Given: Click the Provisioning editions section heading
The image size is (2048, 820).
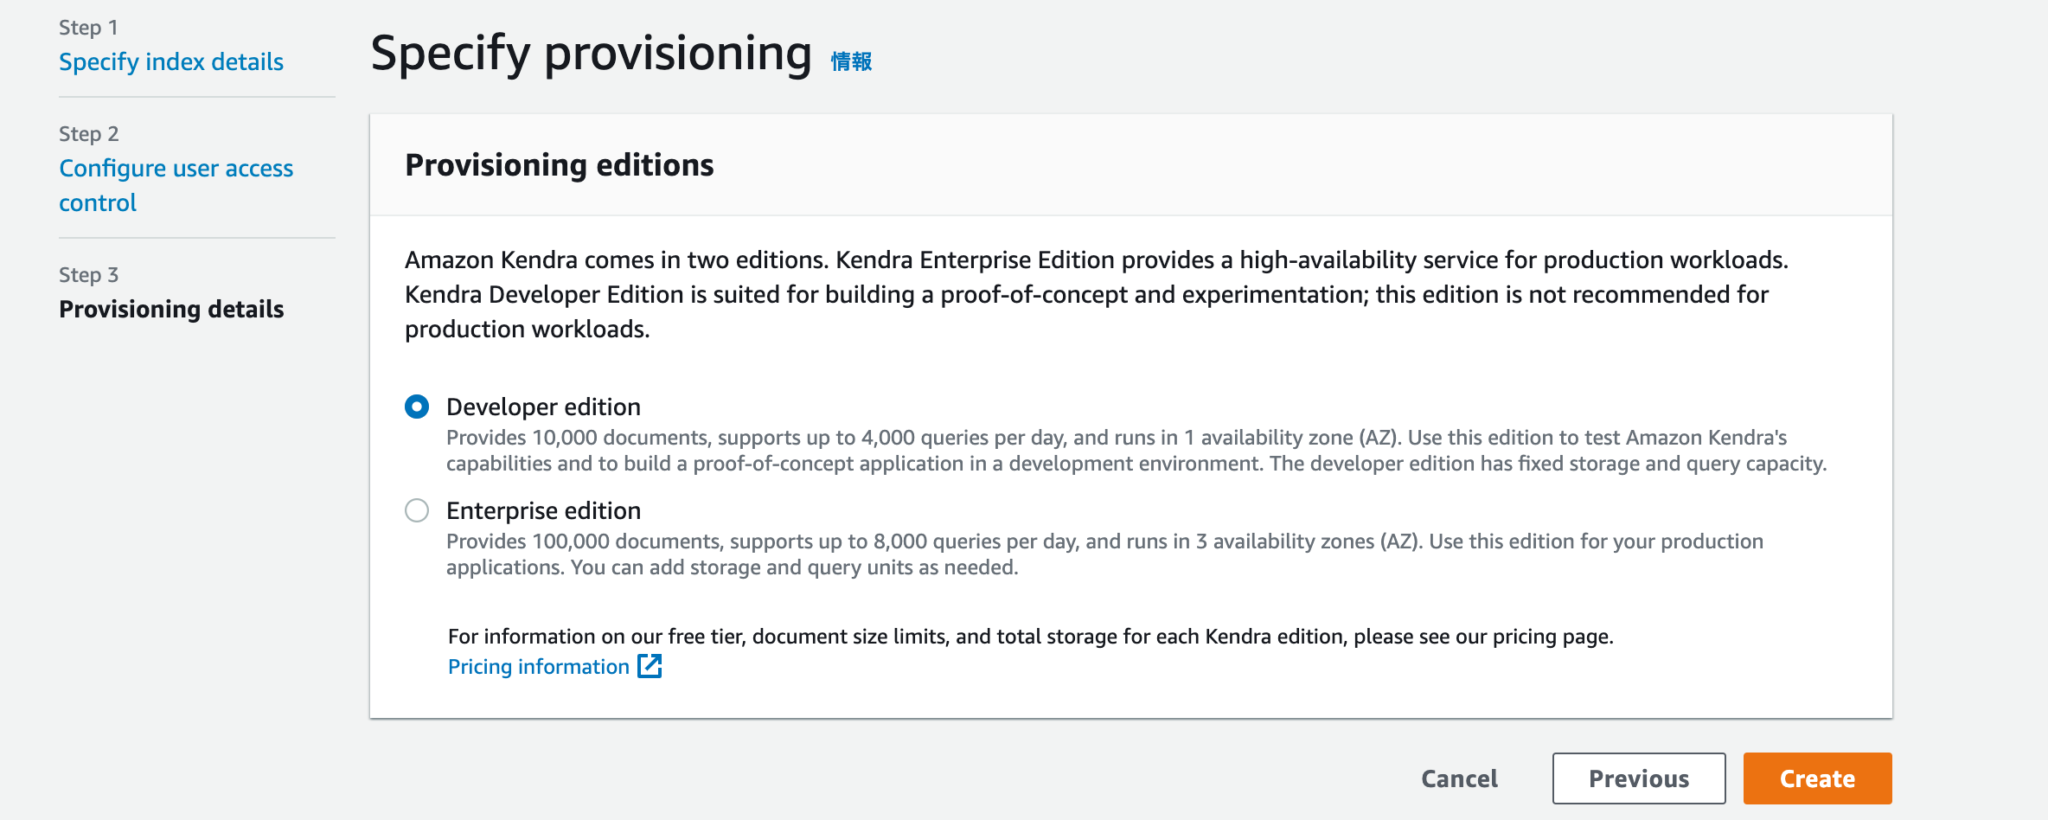Looking at the screenshot, I should coord(559,165).
